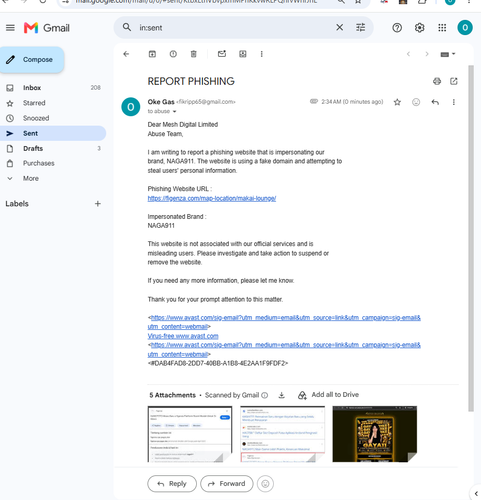The image size is (481, 500).
Task: Click in the in:sent search field
Action: [233, 28]
